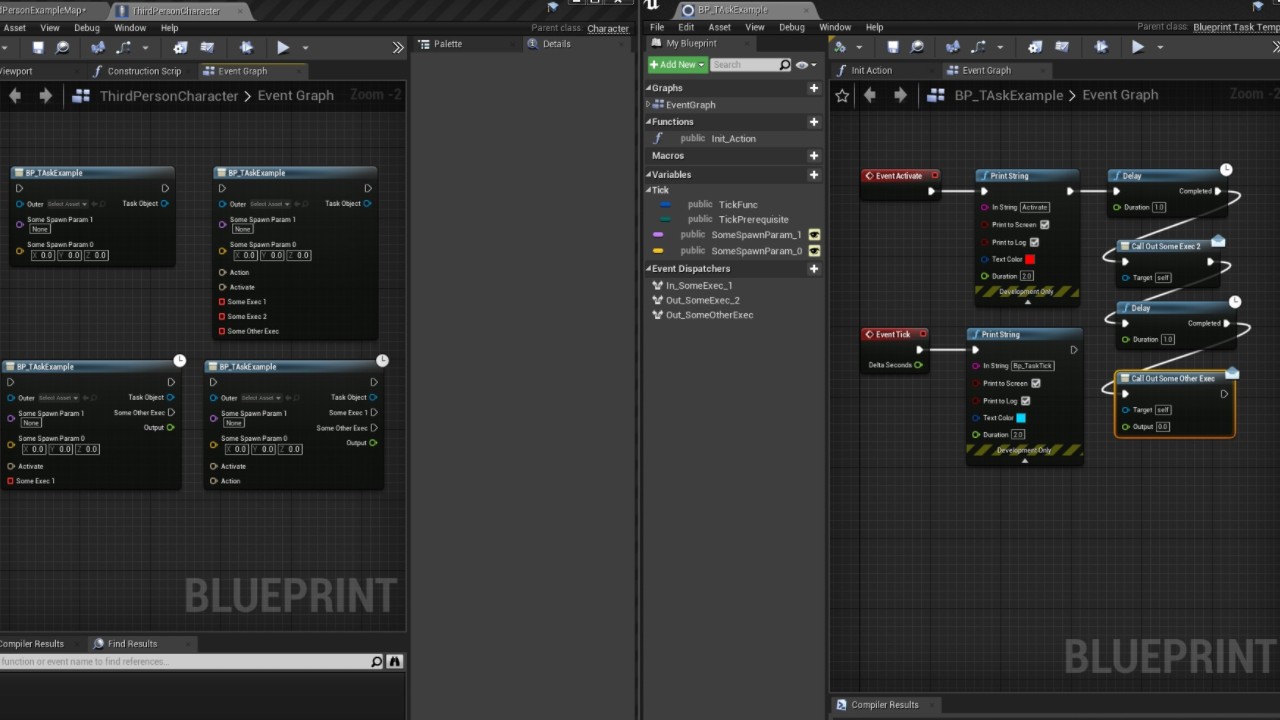Open the Add New dropdown in My Blueprint
This screenshot has height=720, width=1280.
click(x=677, y=65)
